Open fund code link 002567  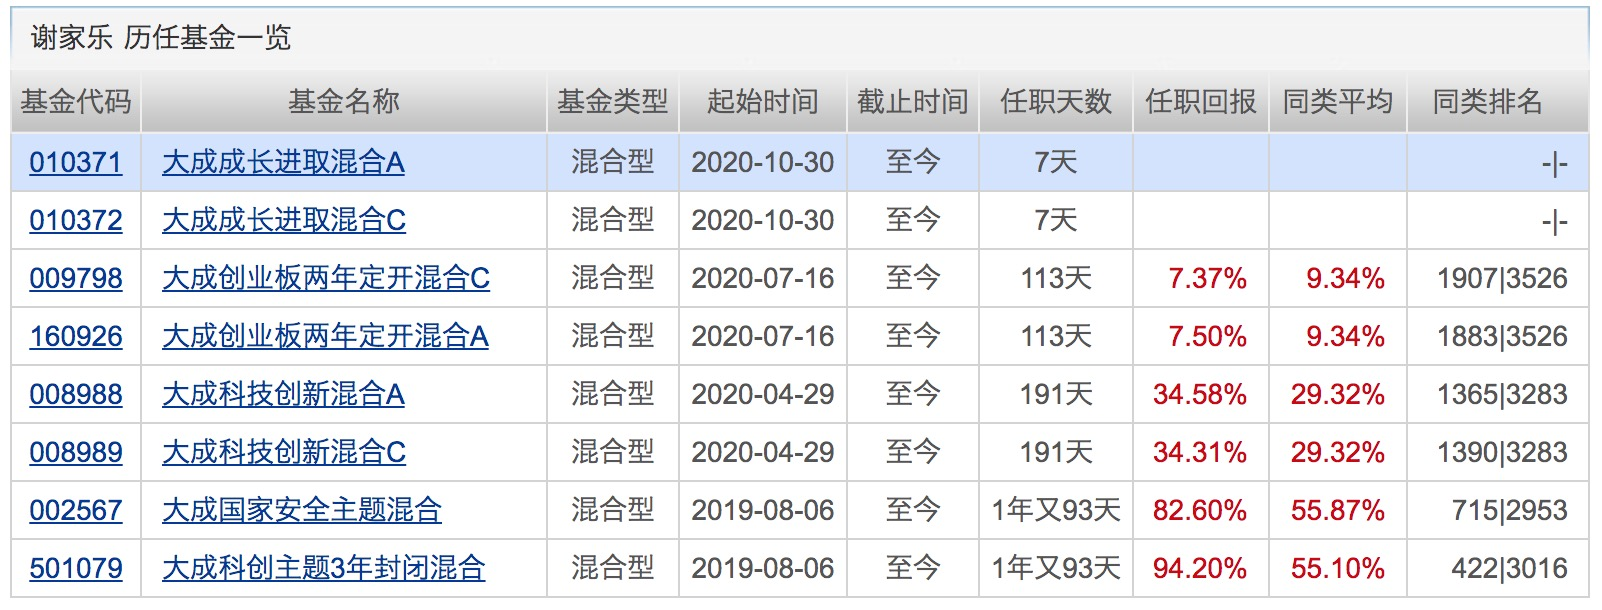[76, 511]
